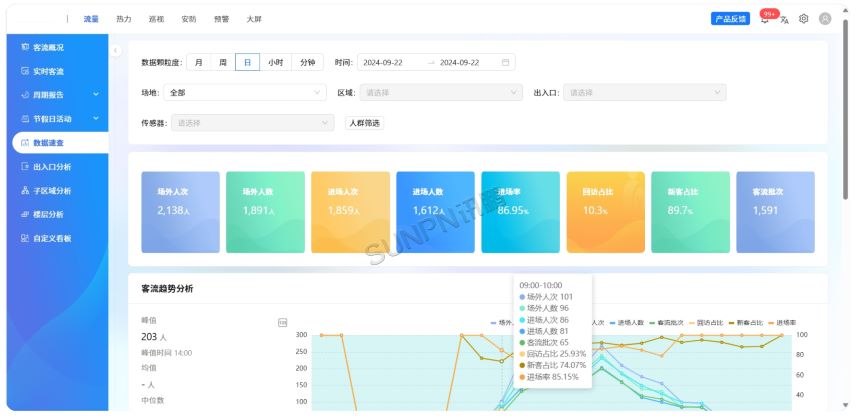
Task: Toggle the 进场率 legend series
Action: click(782, 323)
